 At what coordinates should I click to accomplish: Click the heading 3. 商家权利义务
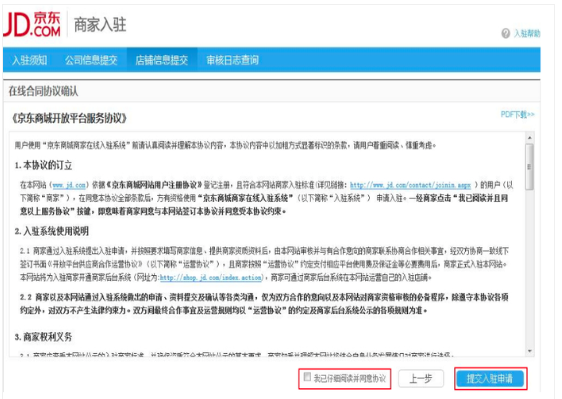pyautogui.click(x=43, y=337)
